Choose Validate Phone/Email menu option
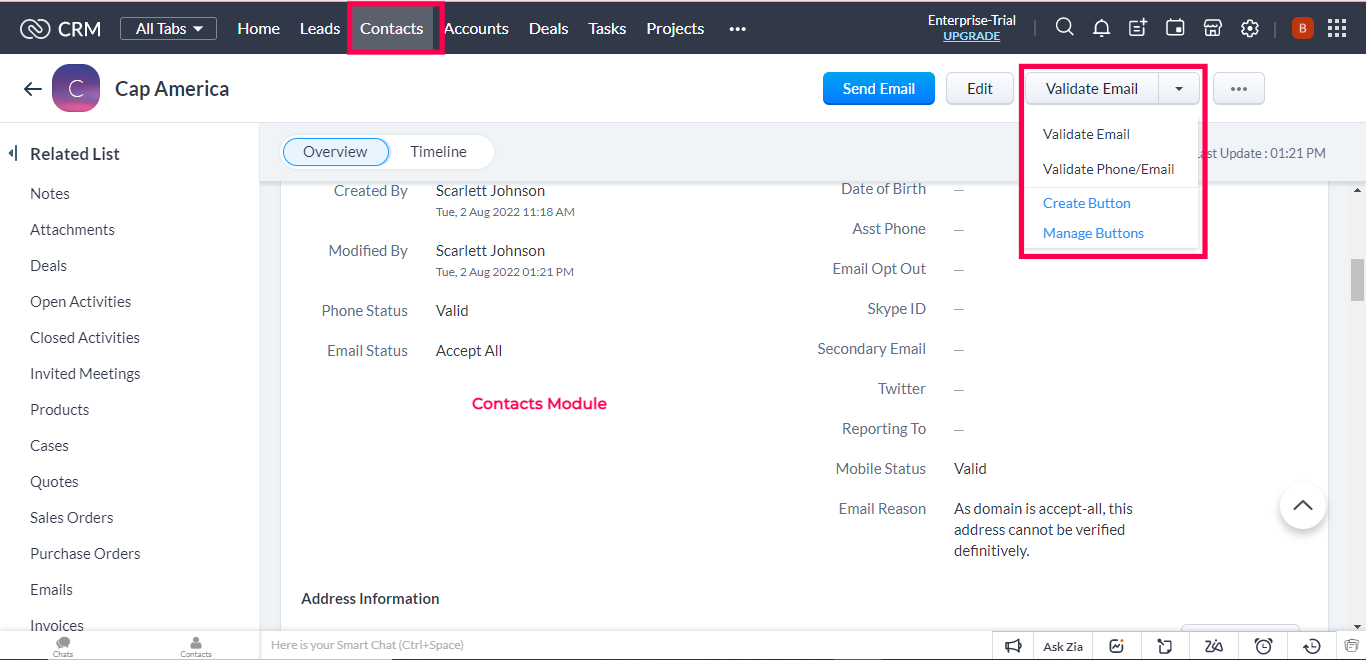1366x660 pixels. [1108, 169]
